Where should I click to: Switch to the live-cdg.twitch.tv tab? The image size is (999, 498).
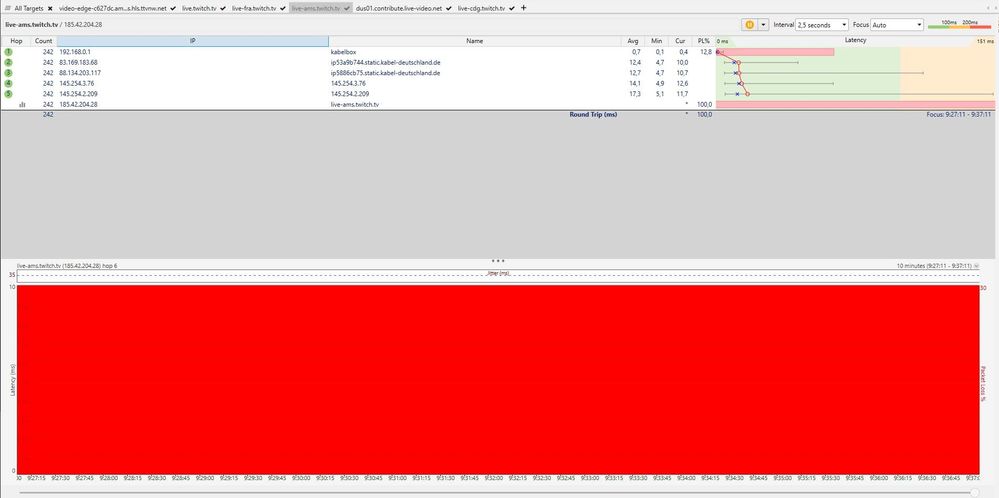click(481, 8)
